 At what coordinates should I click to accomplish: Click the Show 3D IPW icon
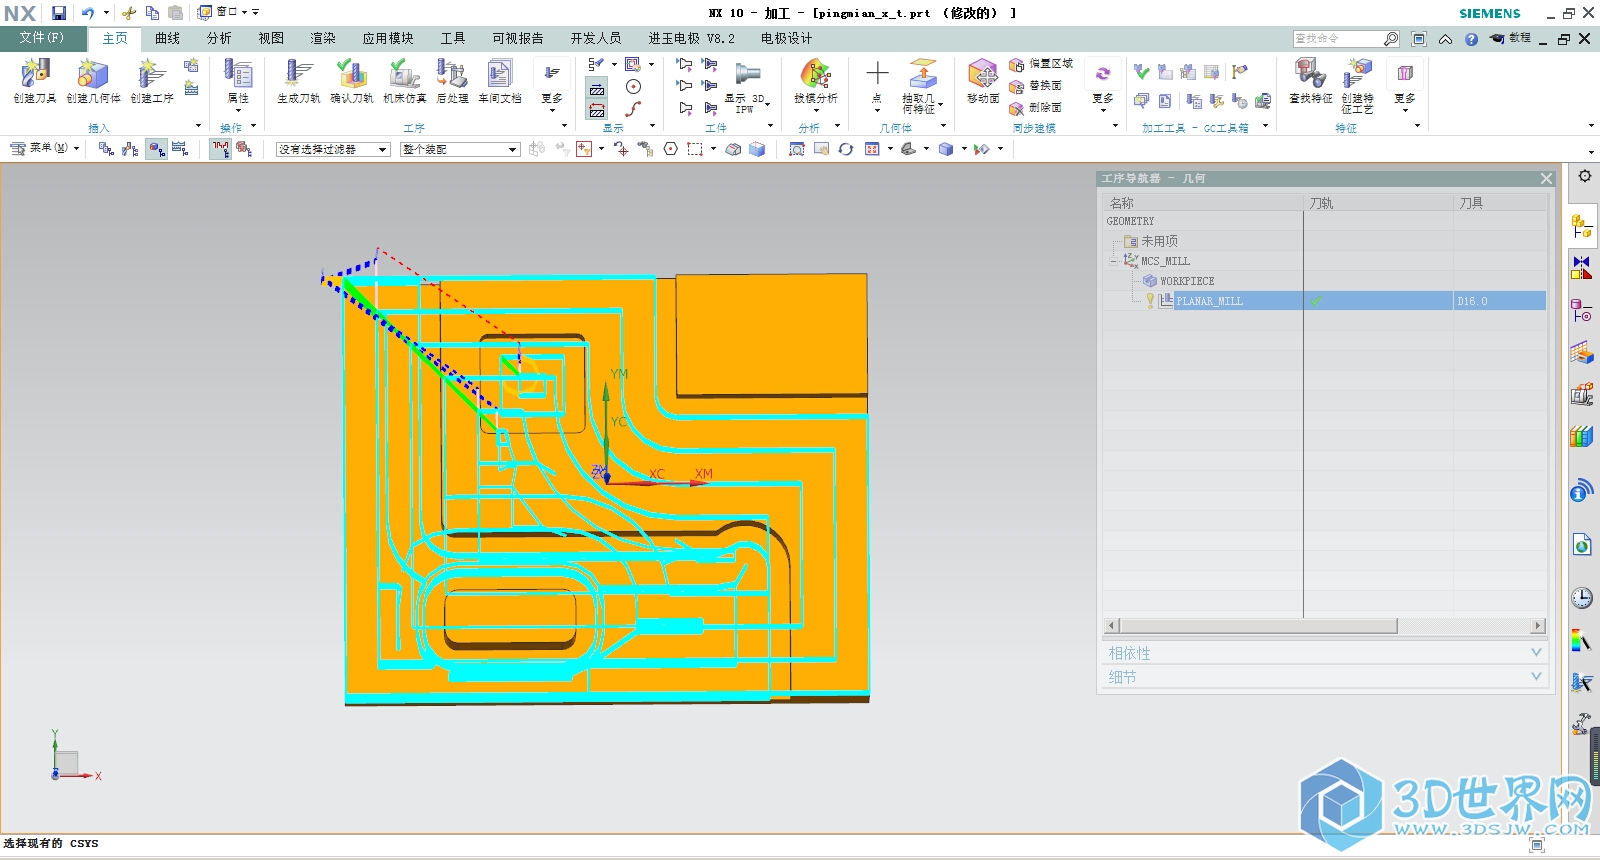point(747,86)
